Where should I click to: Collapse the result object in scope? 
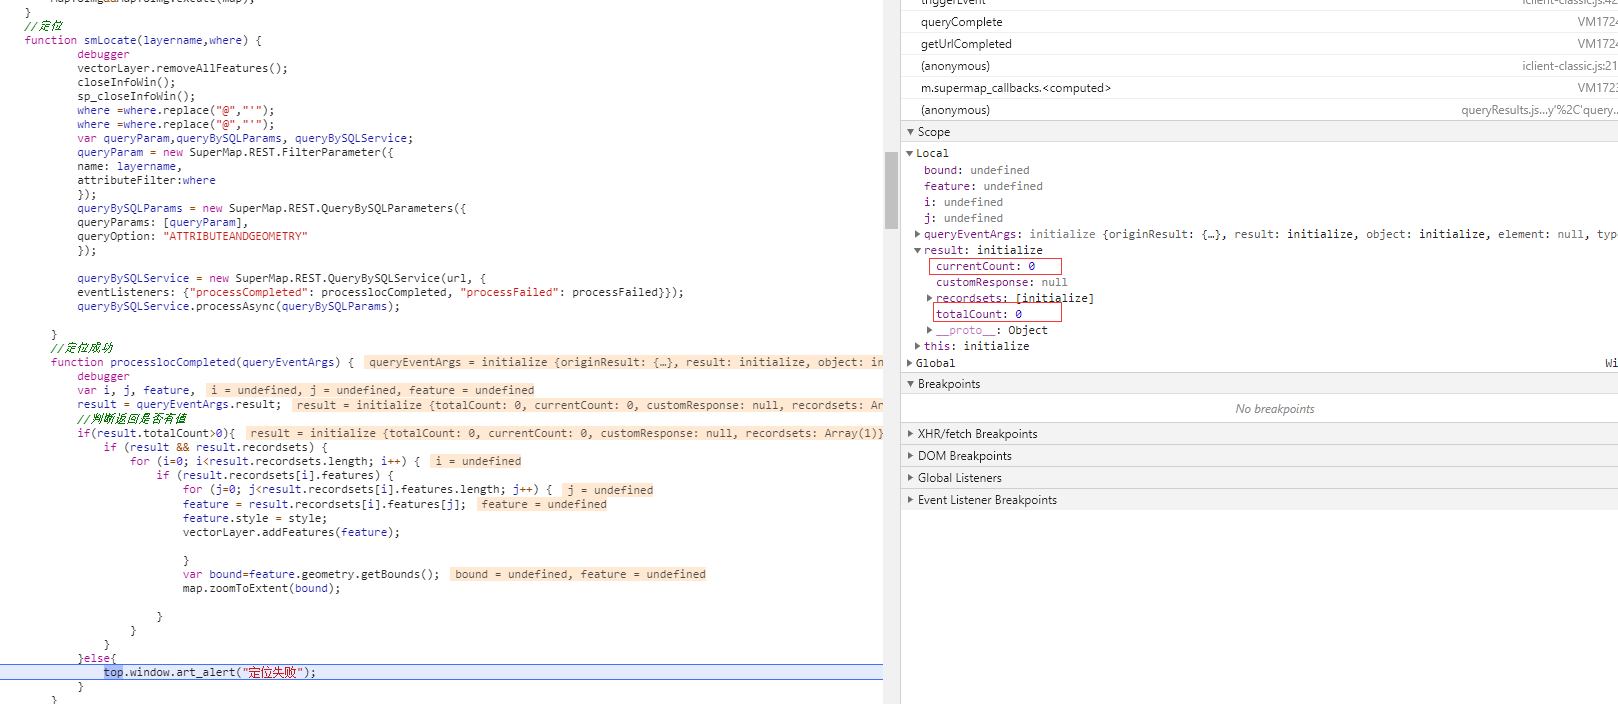pyautogui.click(x=918, y=250)
